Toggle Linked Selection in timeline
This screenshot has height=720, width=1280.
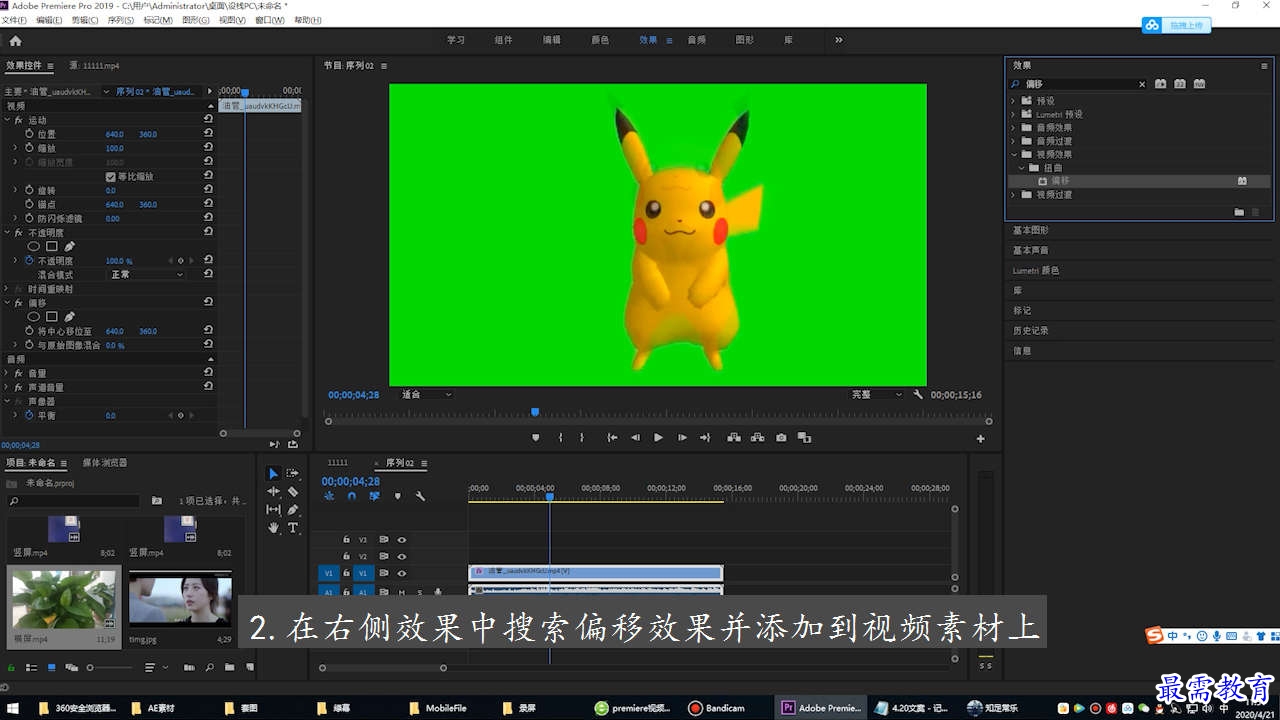[374, 496]
